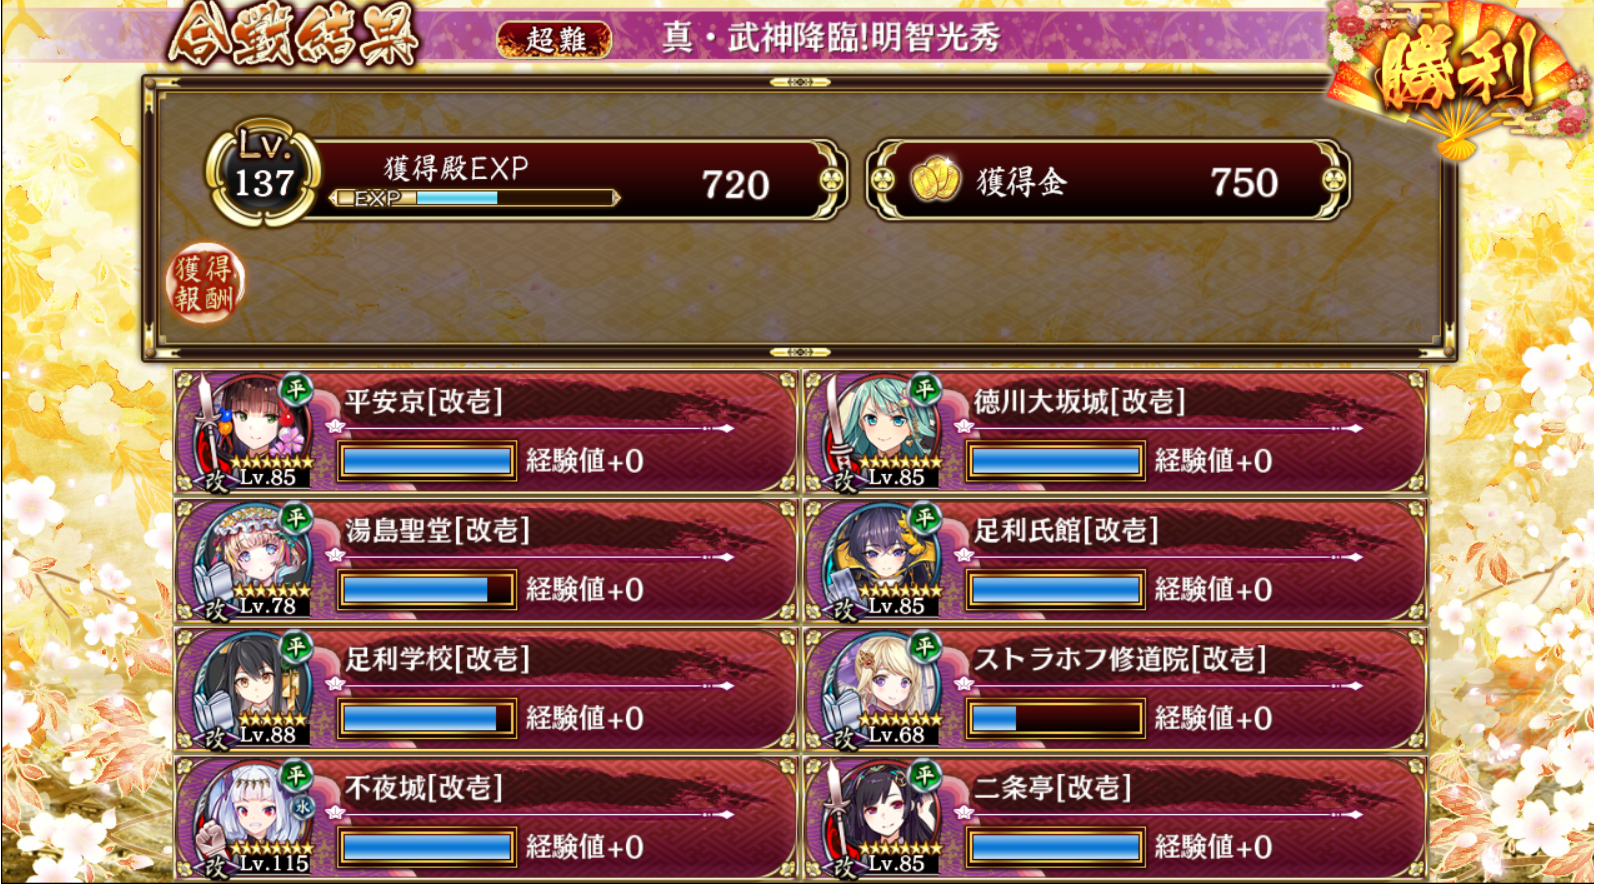Select the 徳川大坂城[改壱] character portrait

click(883, 431)
